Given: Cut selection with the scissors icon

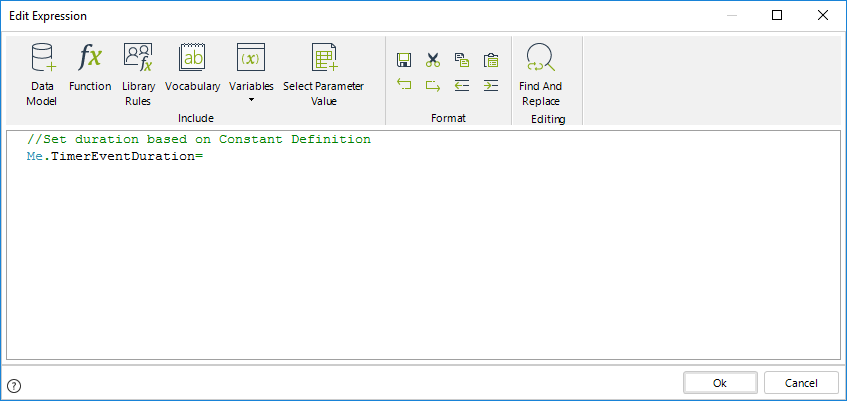Looking at the screenshot, I should click(433, 59).
